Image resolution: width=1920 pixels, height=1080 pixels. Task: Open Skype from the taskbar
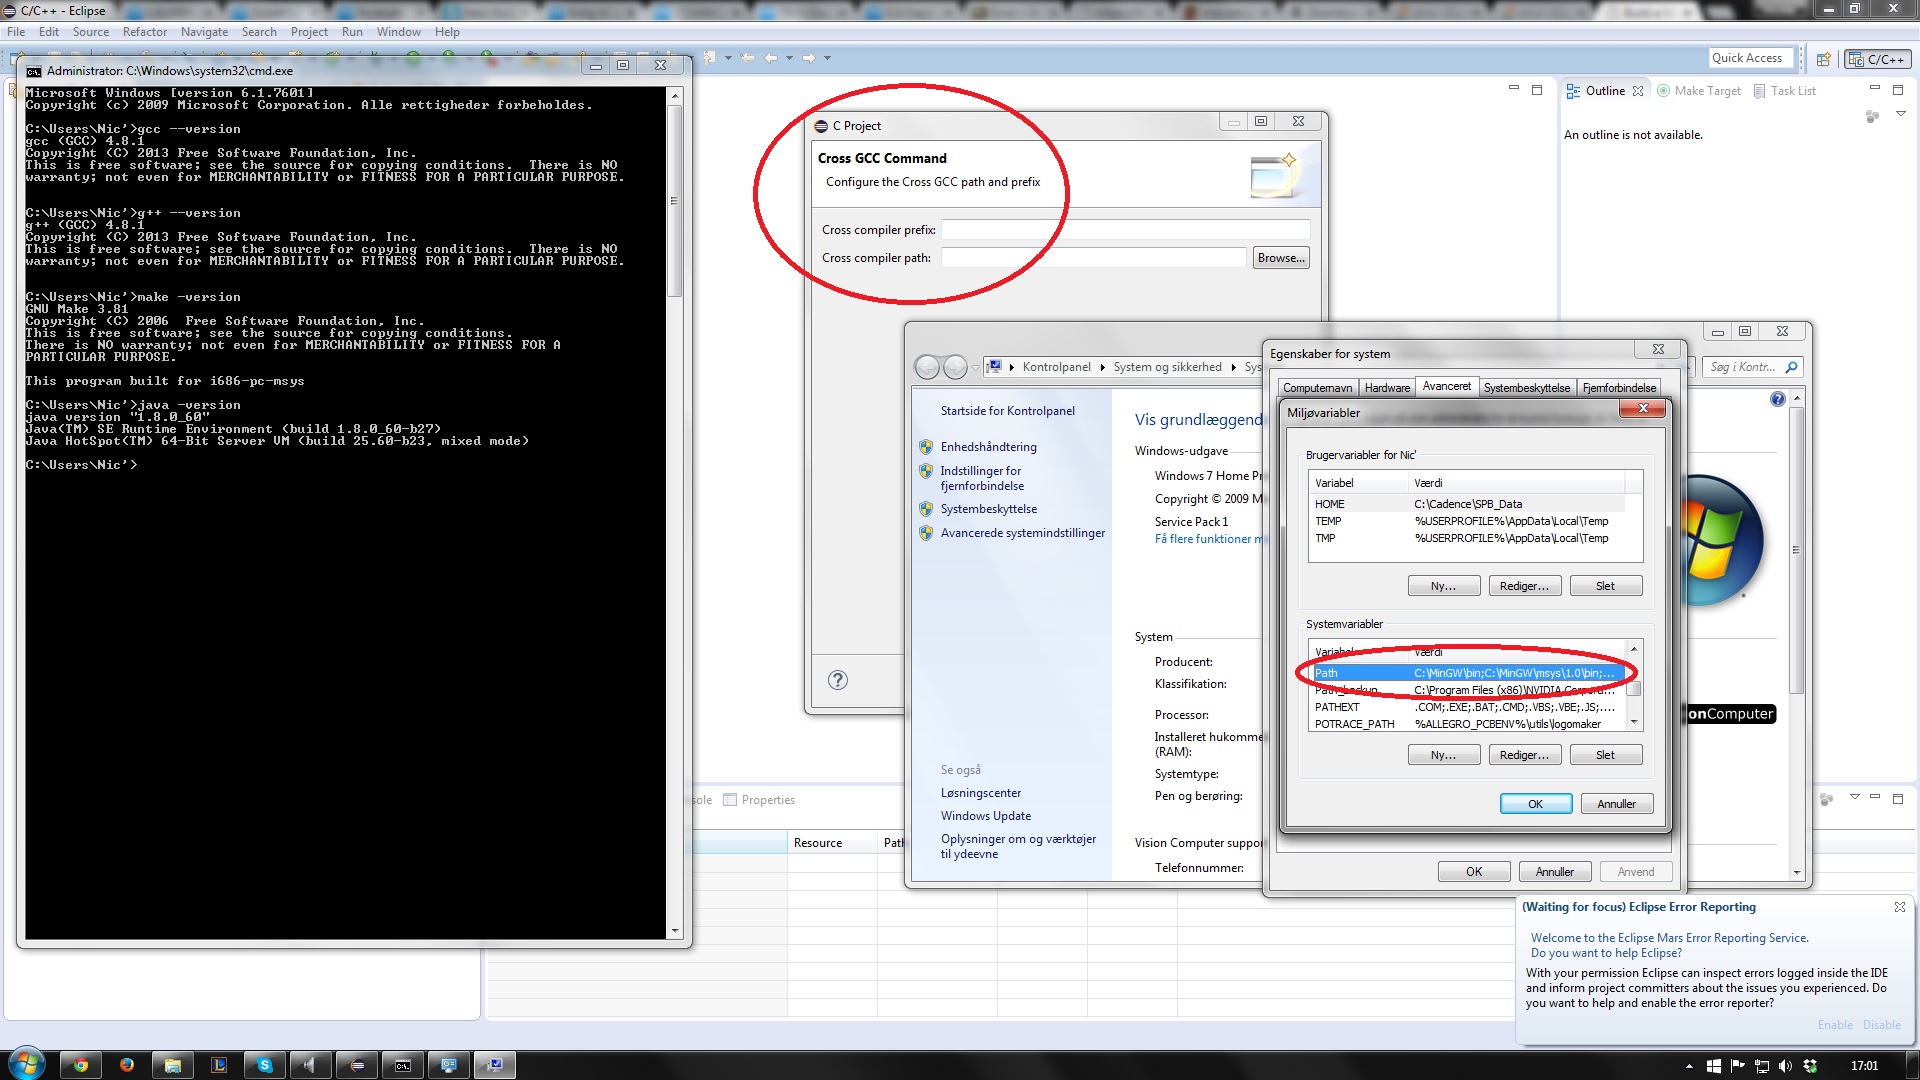pos(265,1065)
